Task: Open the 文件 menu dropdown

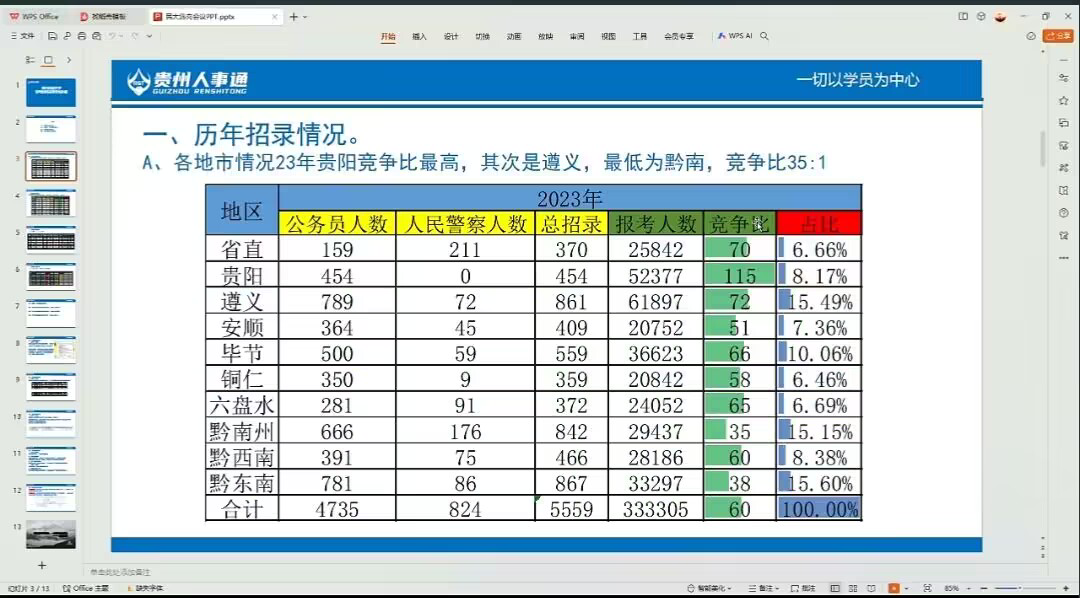Action: [x=23, y=36]
